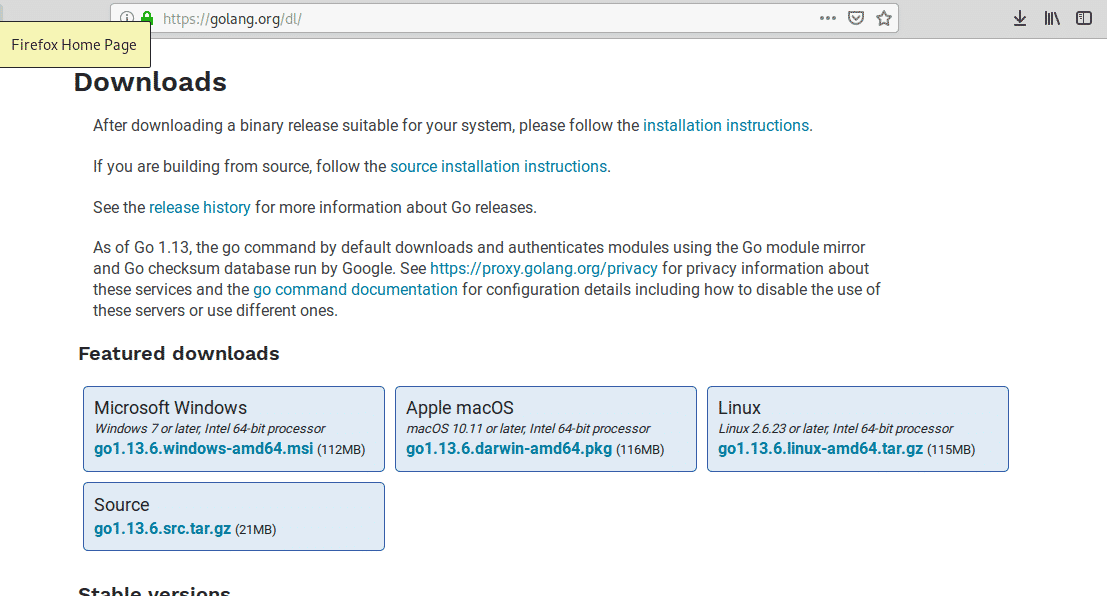The height and width of the screenshot is (596, 1107).
Task: Click the green padlock security icon
Action: coord(147,18)
